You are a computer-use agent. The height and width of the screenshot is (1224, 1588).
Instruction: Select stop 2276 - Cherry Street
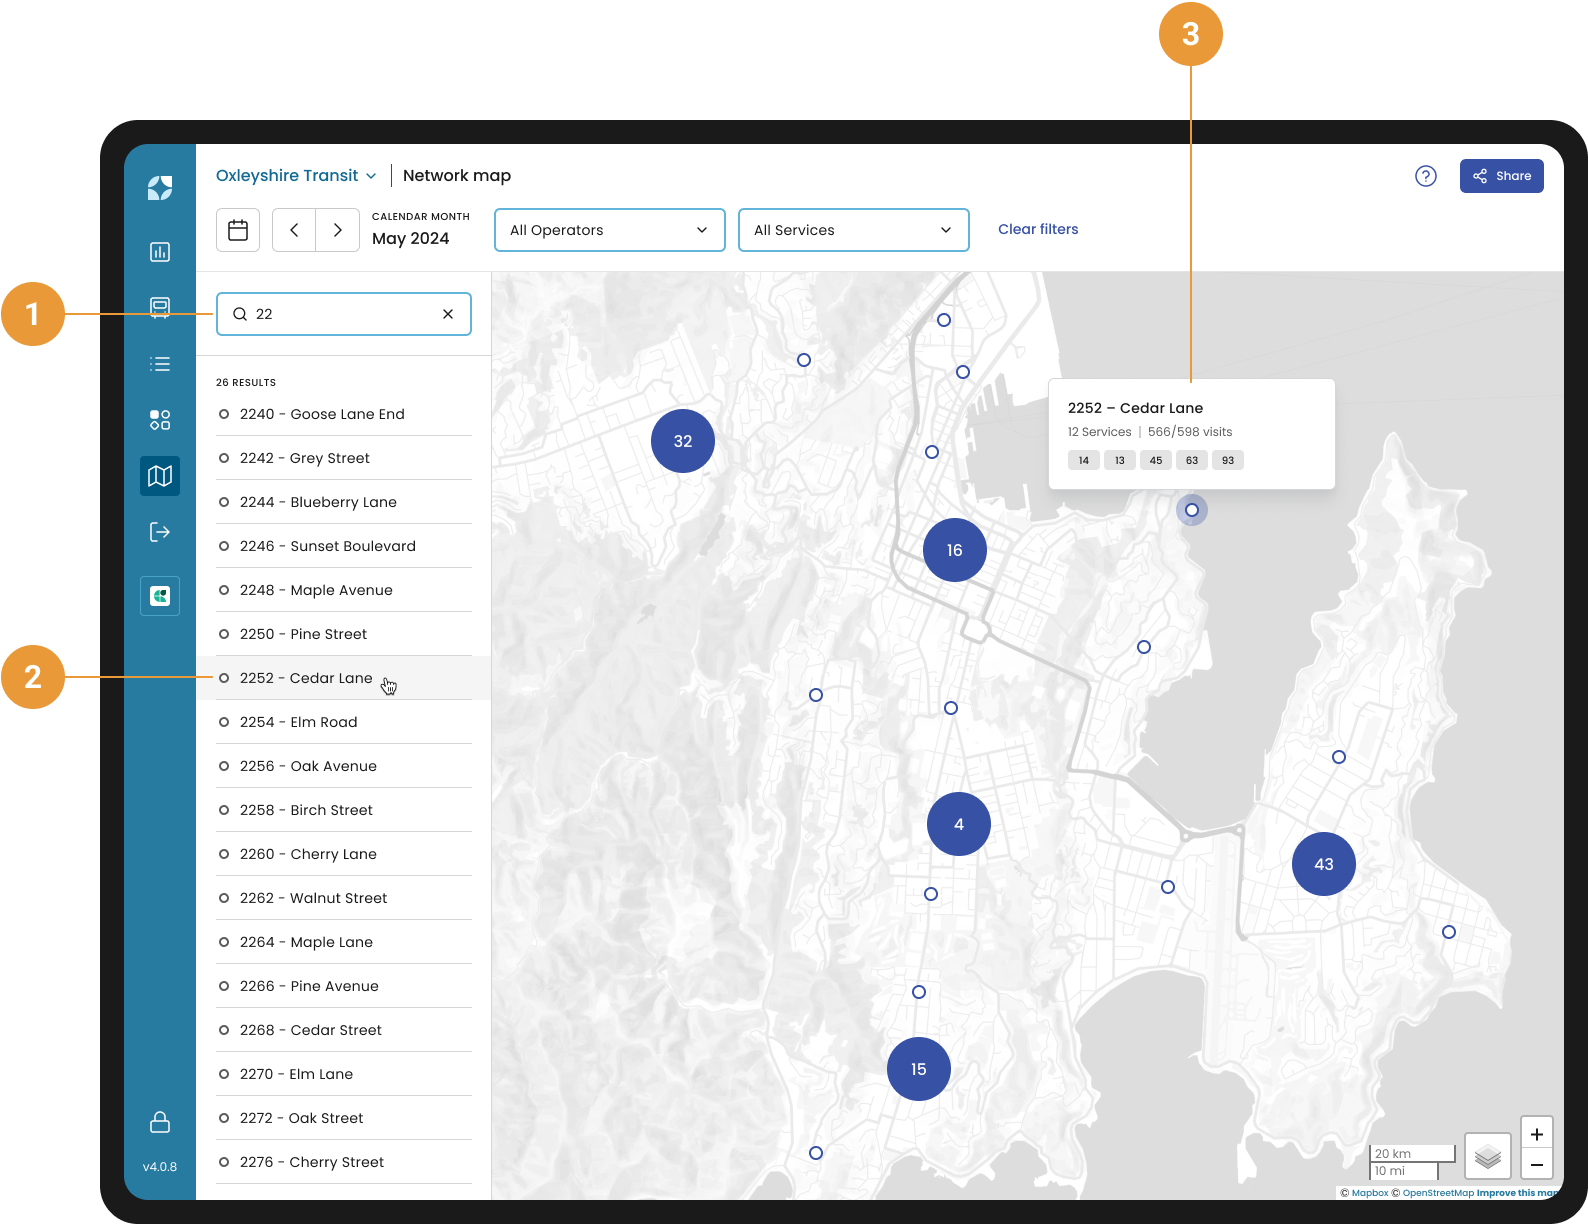click(344, 1162)
